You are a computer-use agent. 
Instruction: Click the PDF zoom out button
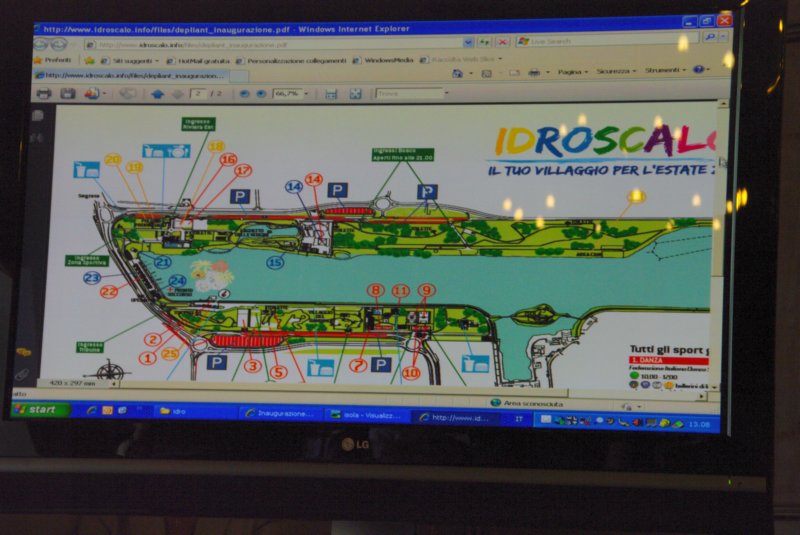pos(244,94)
